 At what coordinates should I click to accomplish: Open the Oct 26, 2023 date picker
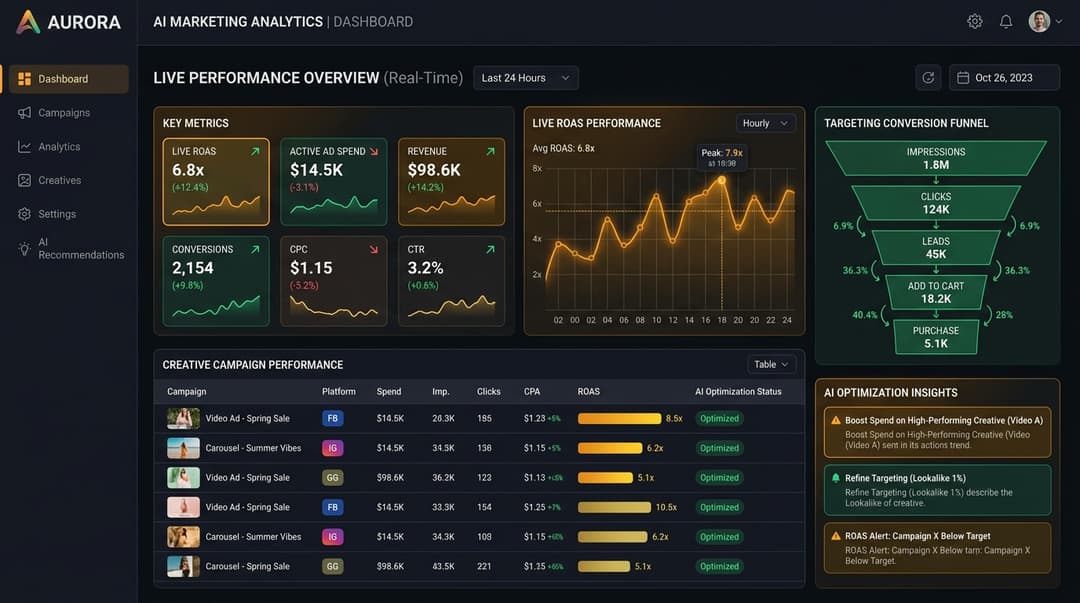coord(1004,78)
